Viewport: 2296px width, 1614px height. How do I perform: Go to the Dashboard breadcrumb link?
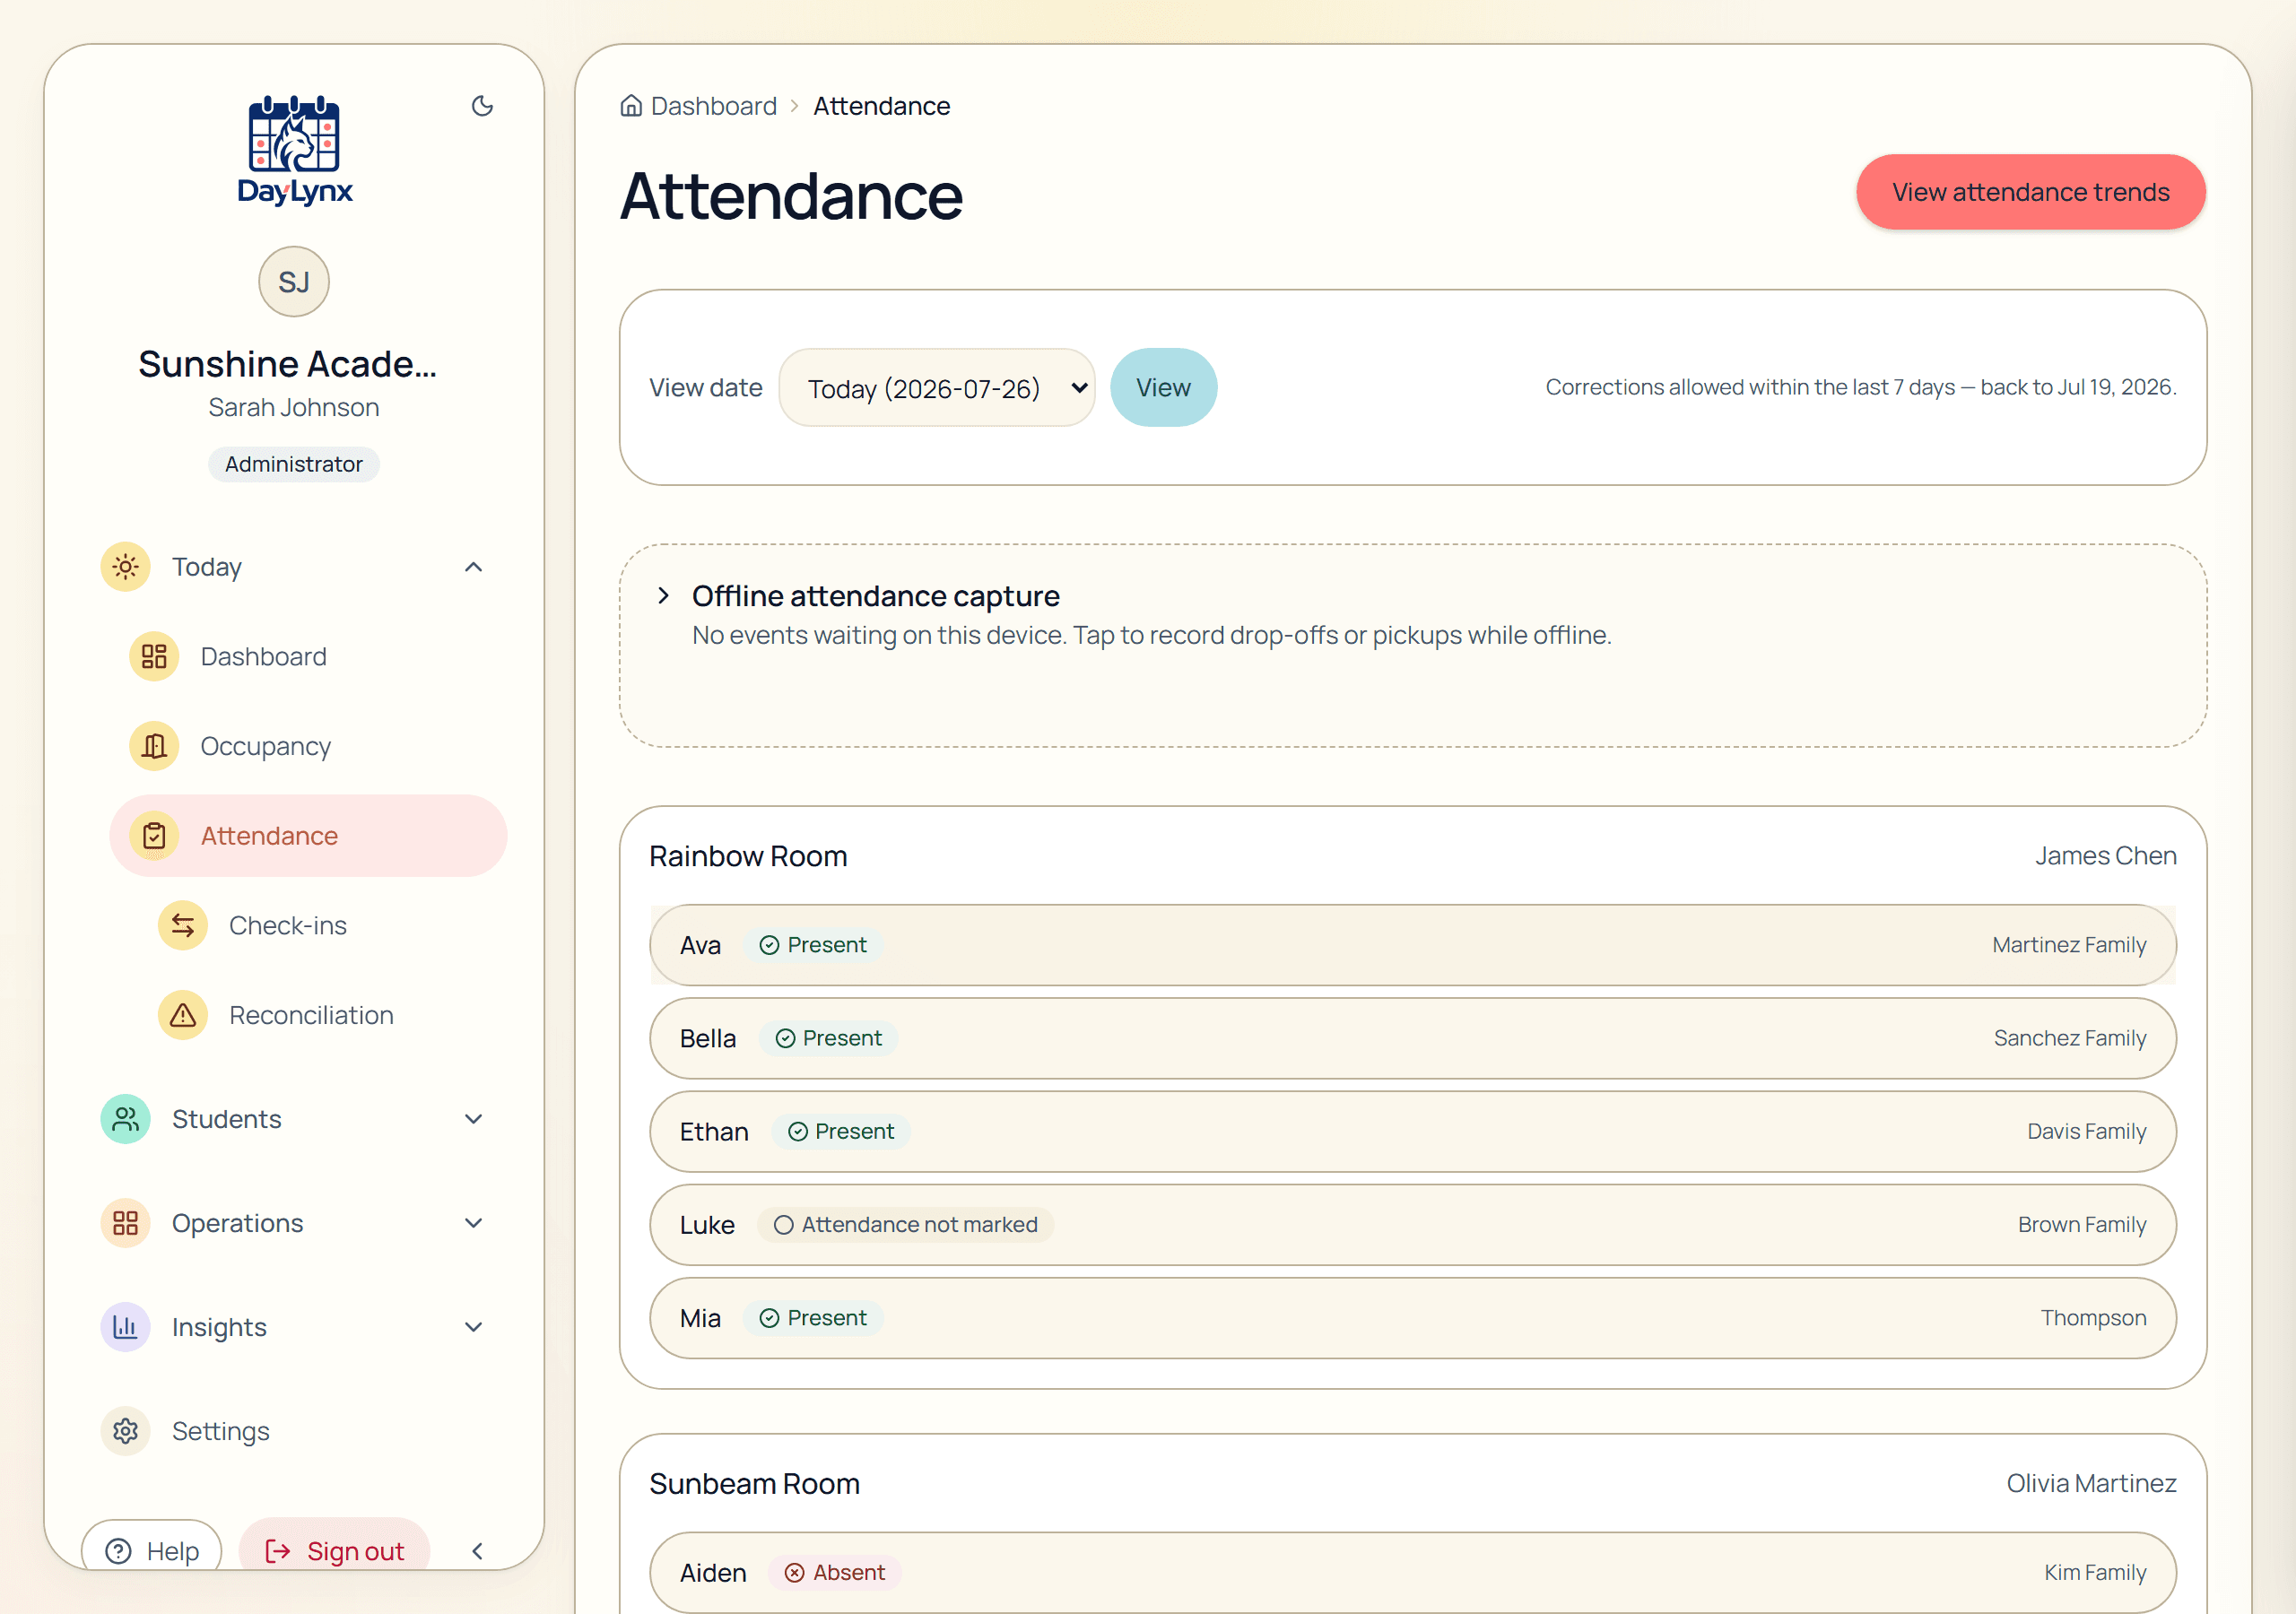pyautogui.click(x=714, y=106)
